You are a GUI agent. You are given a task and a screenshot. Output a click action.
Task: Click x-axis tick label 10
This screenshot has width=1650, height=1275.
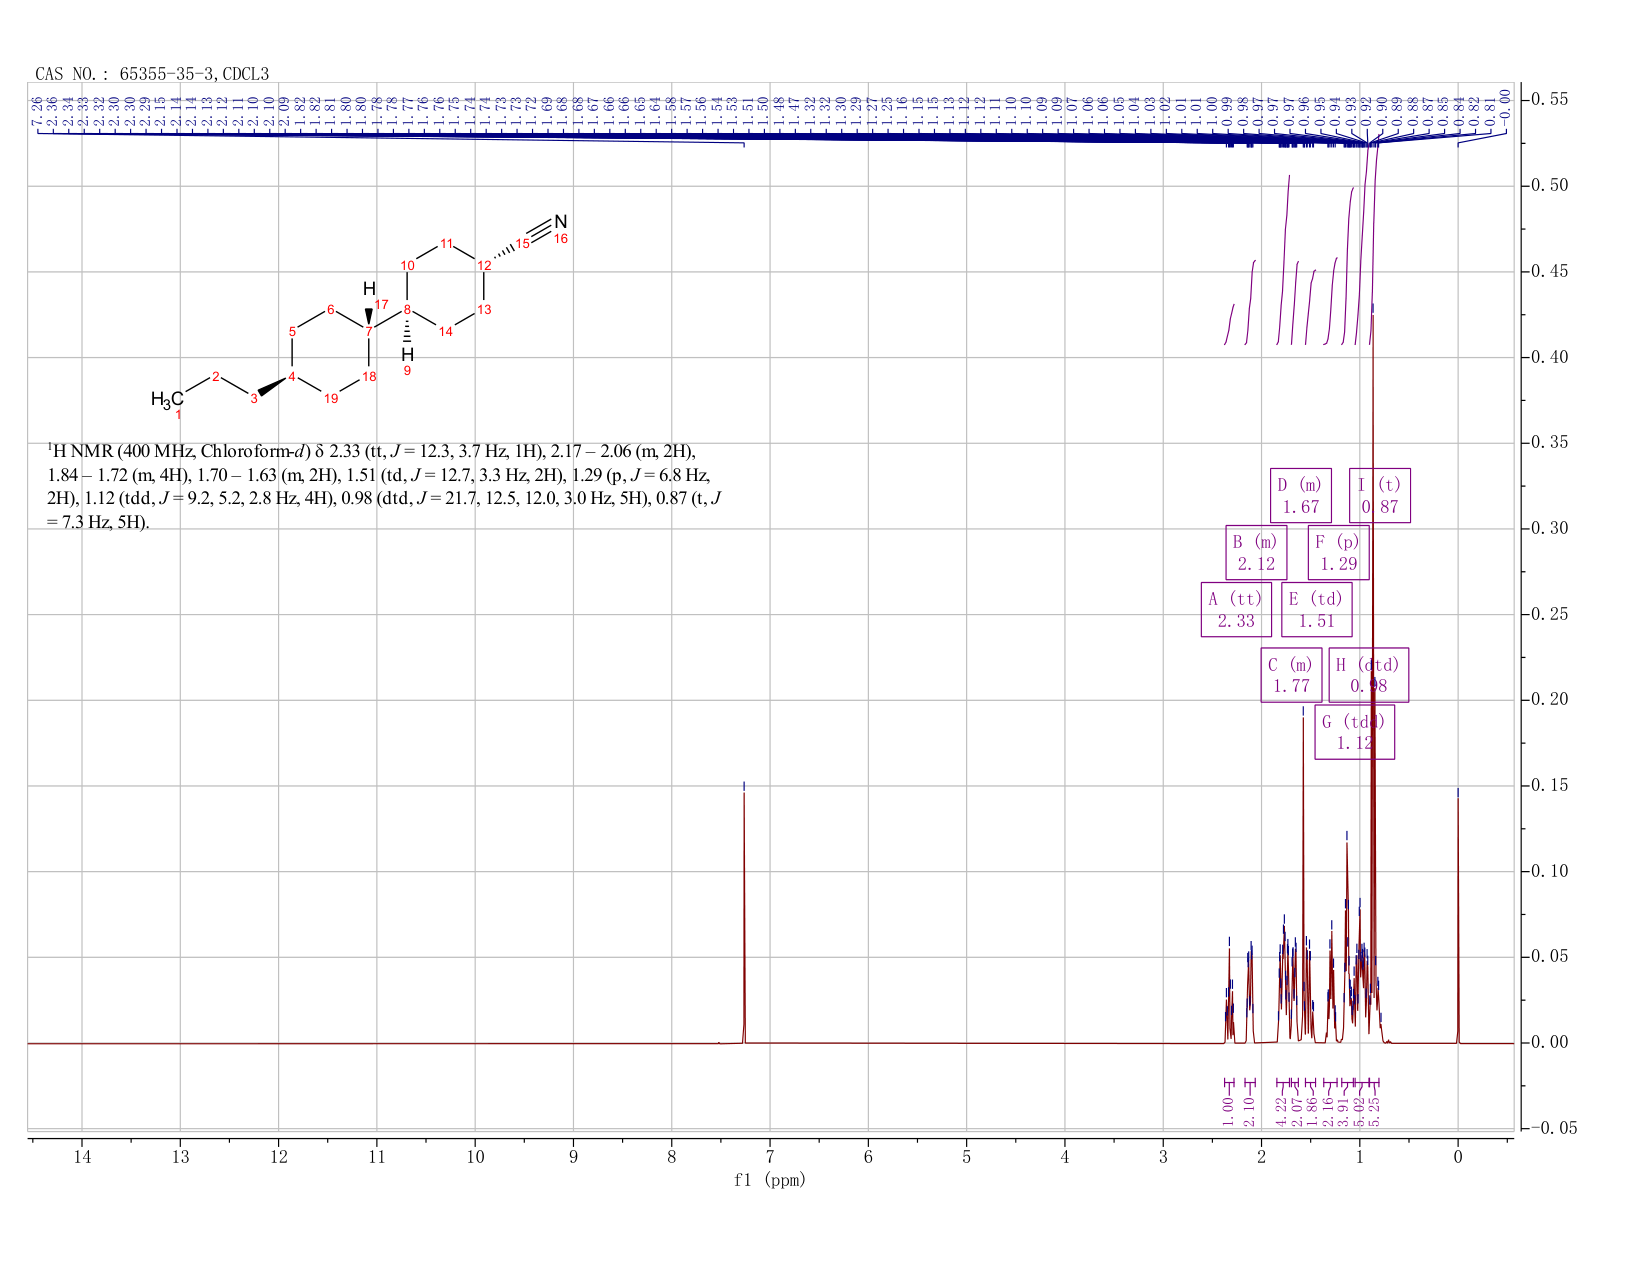click(x=475, y=1157)
